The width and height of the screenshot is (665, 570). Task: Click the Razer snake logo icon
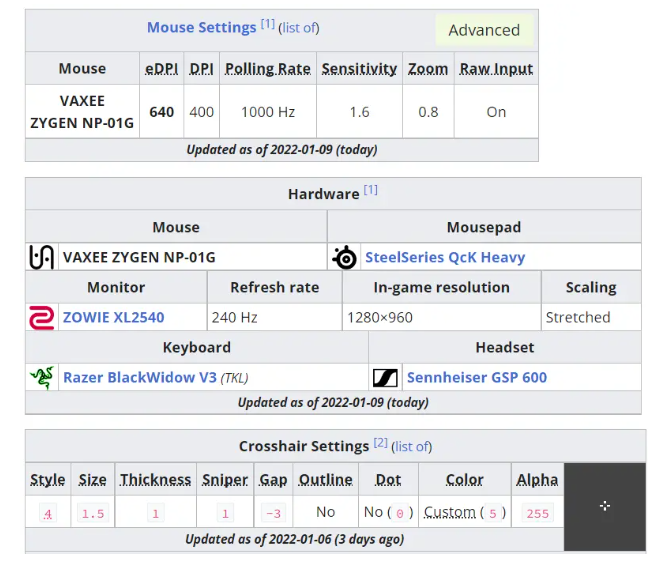42,377
